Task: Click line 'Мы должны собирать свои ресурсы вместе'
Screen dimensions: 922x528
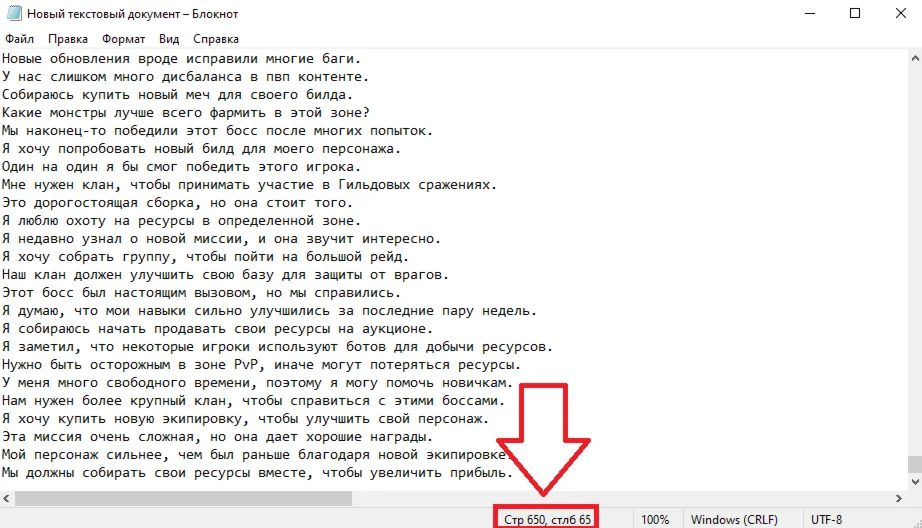Action: pyautogui.click(x=258, y=473)
